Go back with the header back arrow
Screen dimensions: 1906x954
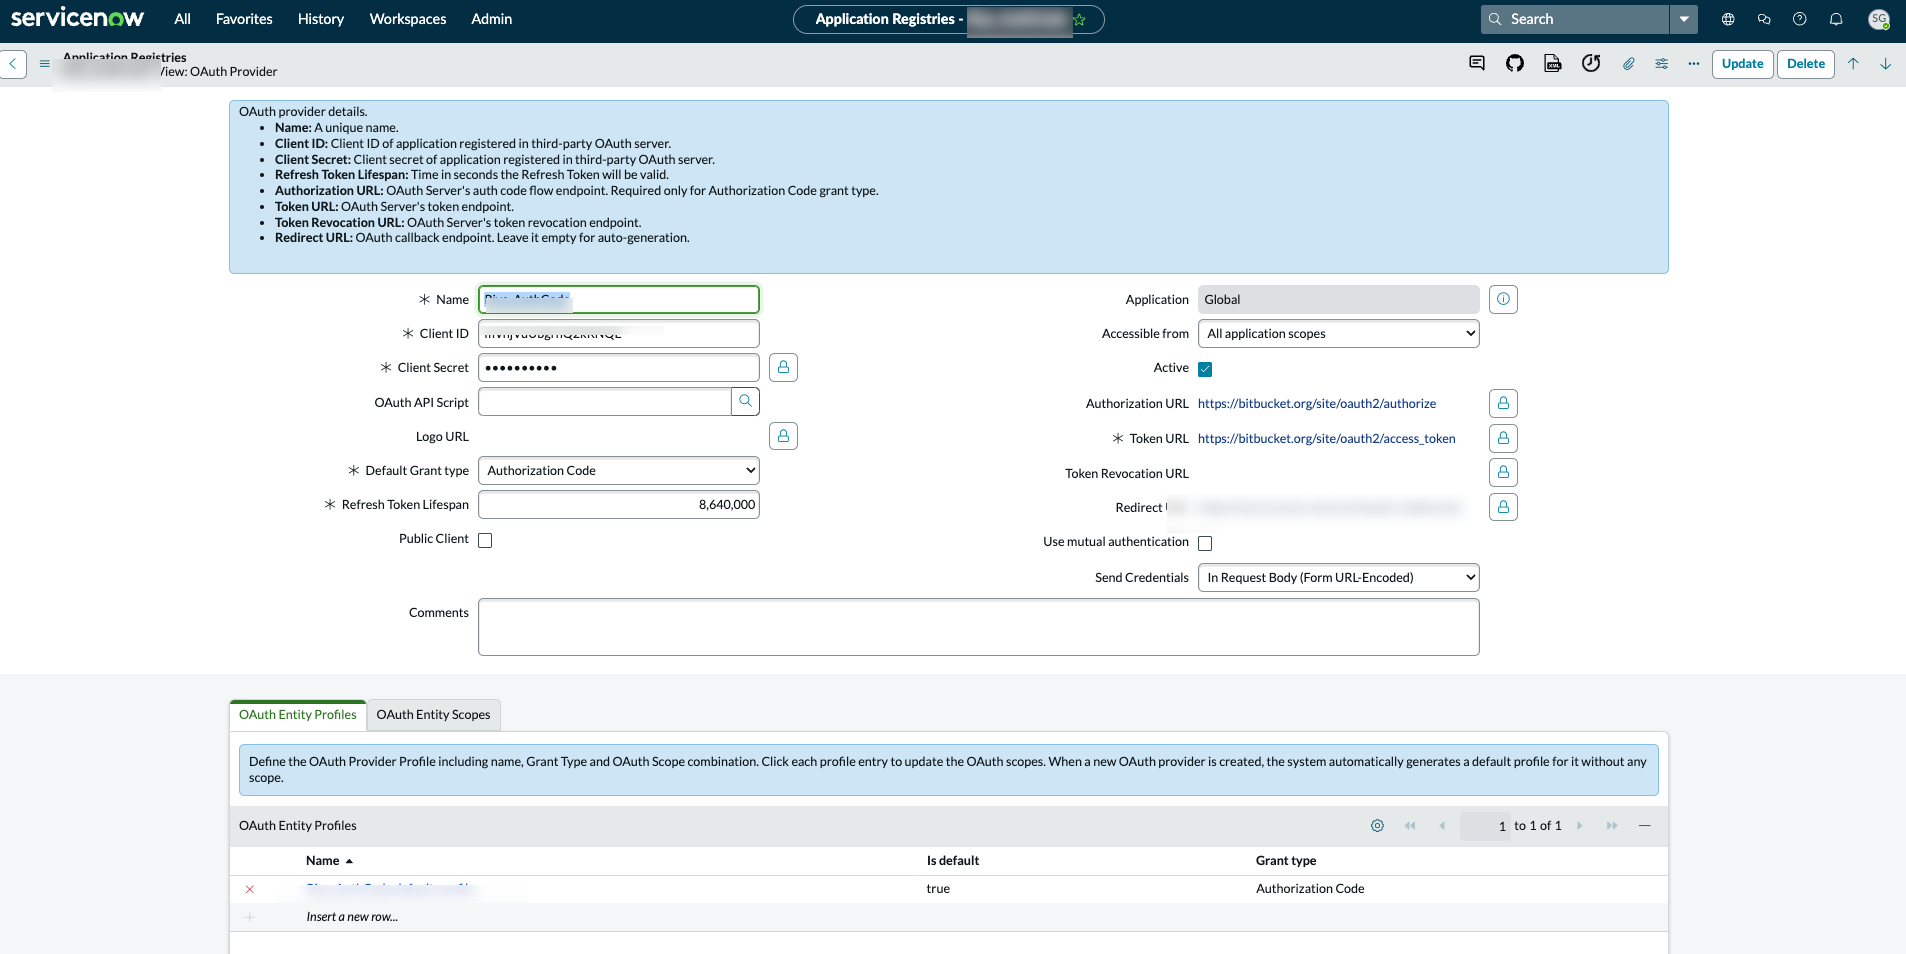(12, 64)
